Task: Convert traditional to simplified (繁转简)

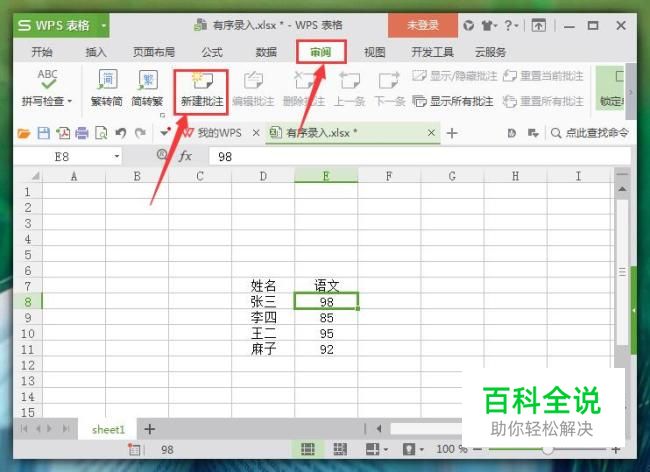Action: (107, 87)
